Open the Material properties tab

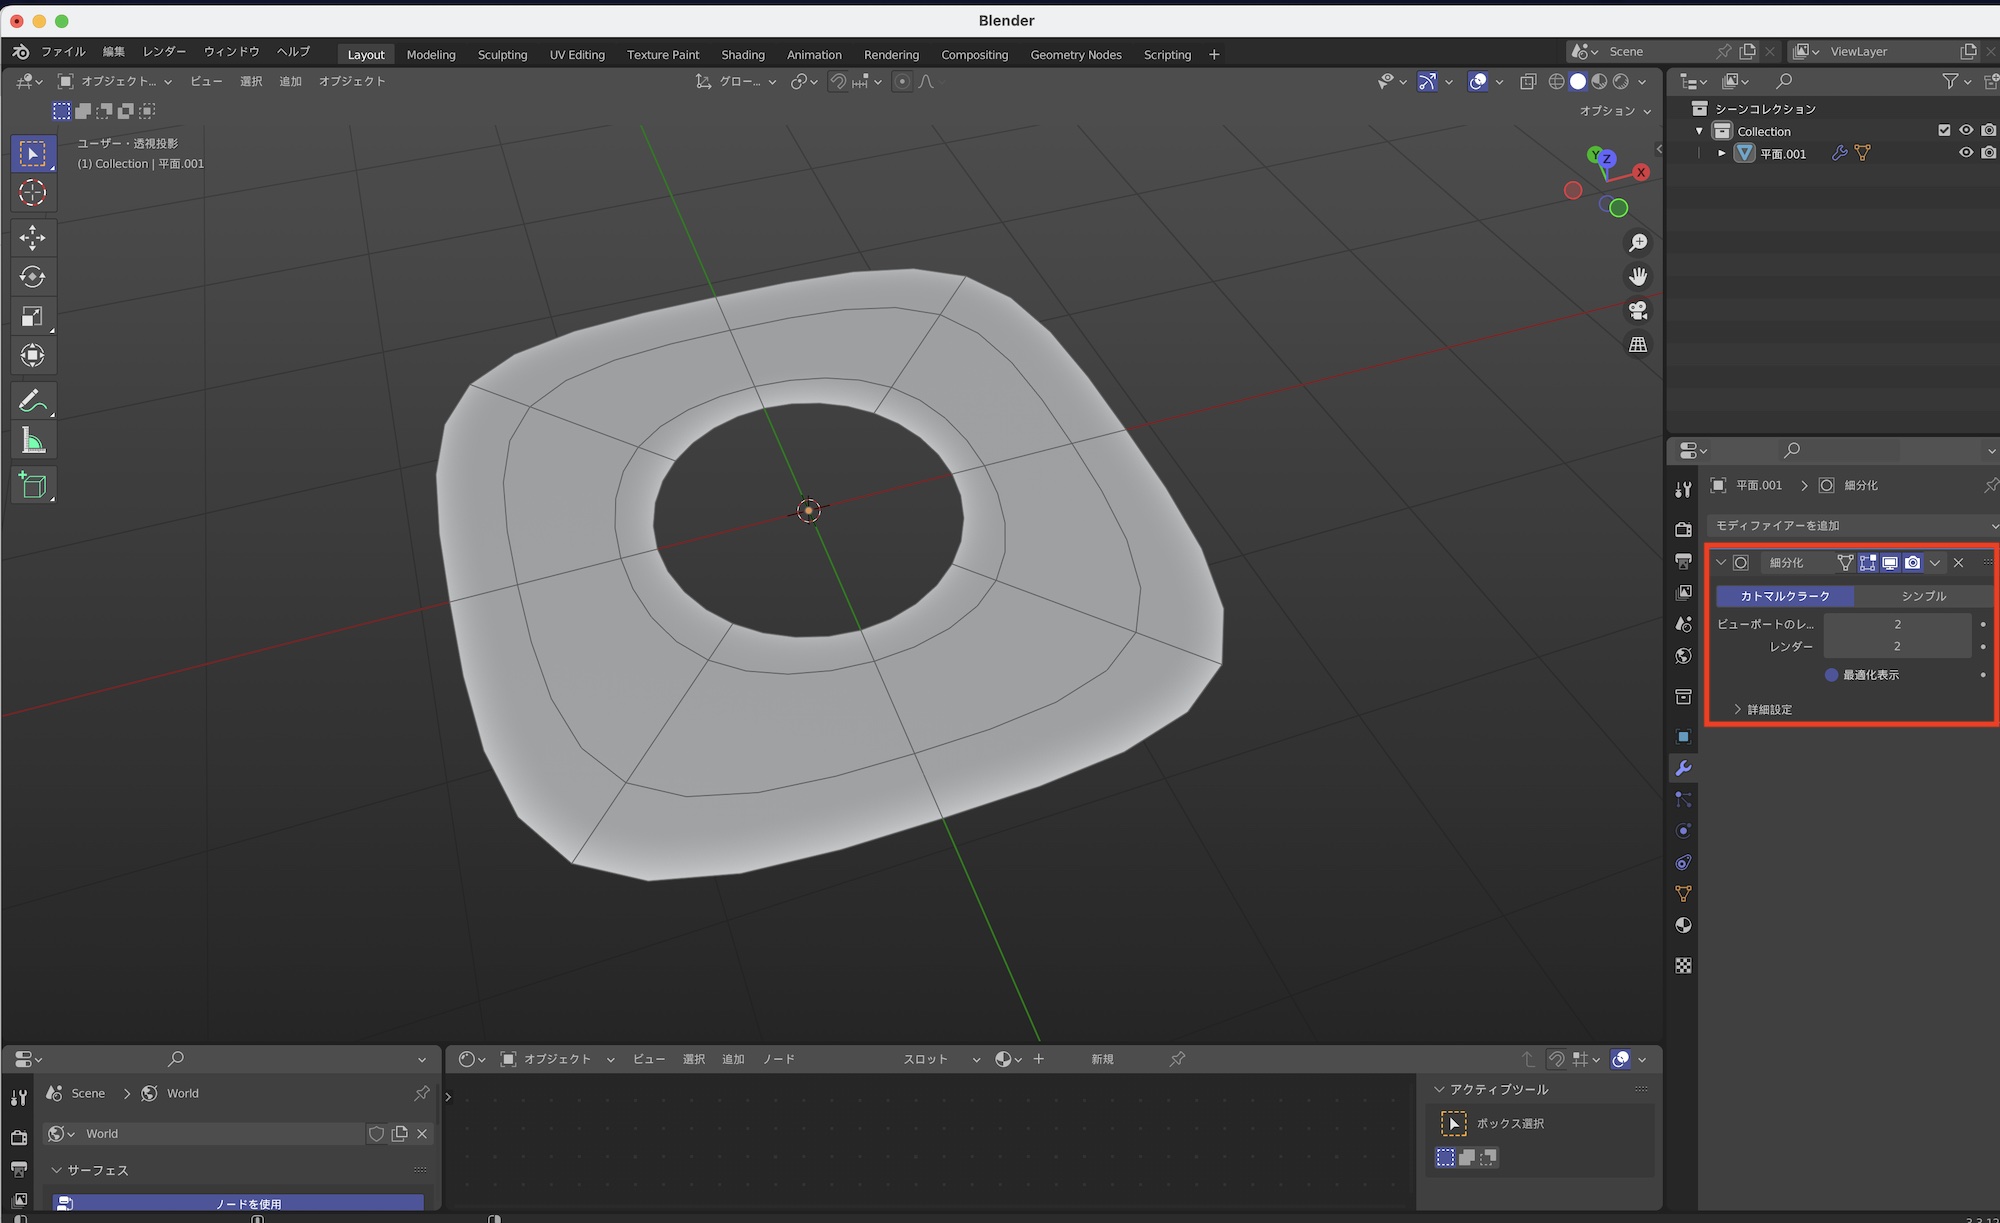[x=1683, y=925]
